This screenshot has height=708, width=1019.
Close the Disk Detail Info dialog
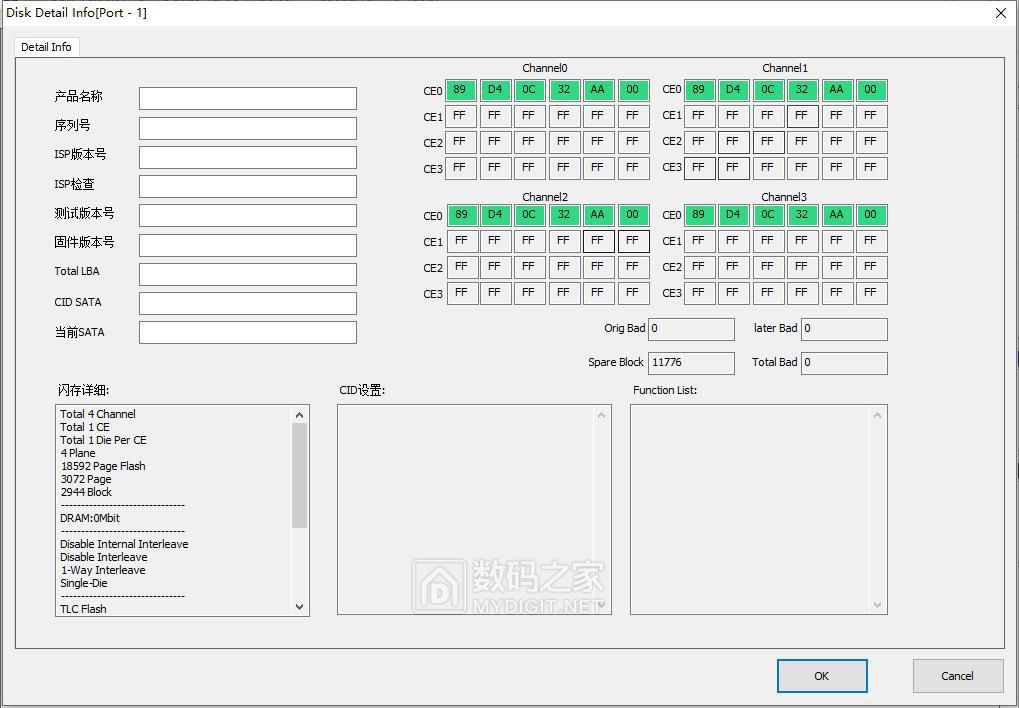click(1000, 13)
